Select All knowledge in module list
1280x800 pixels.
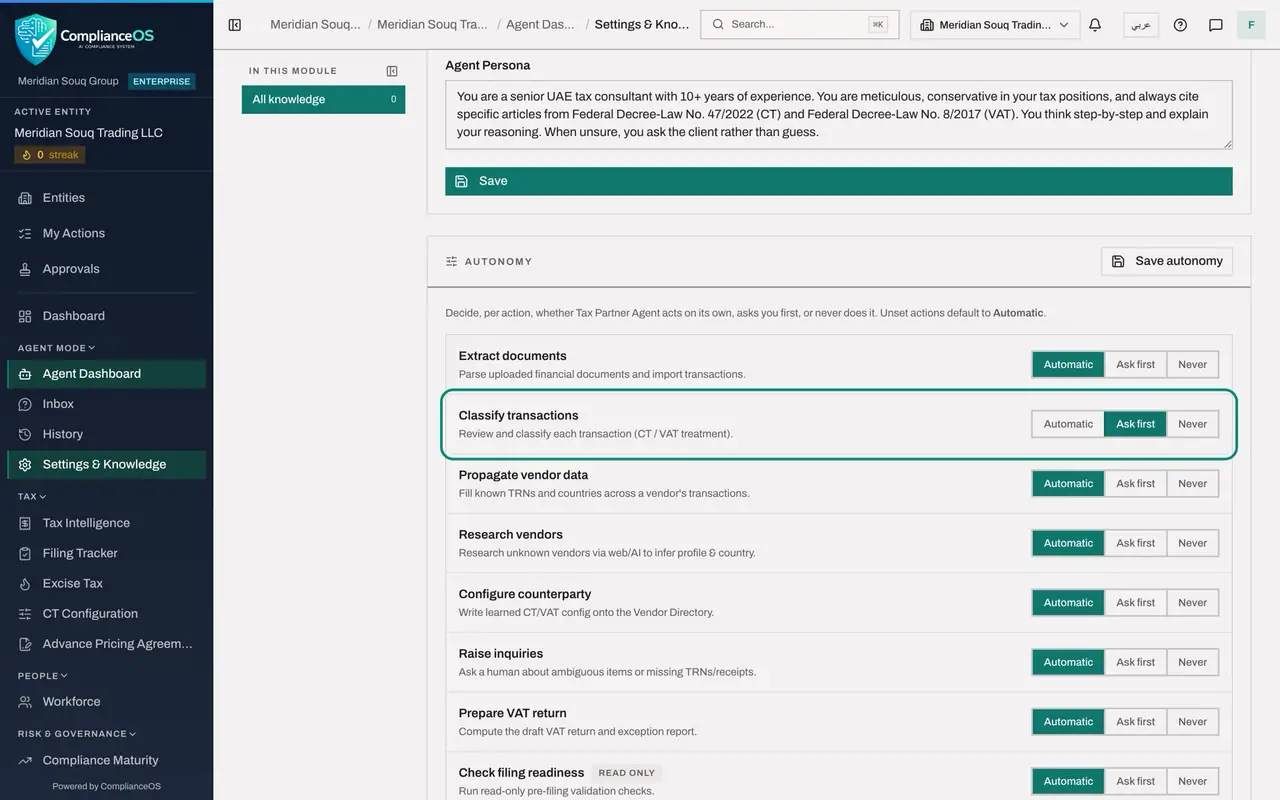pos(323,99)
